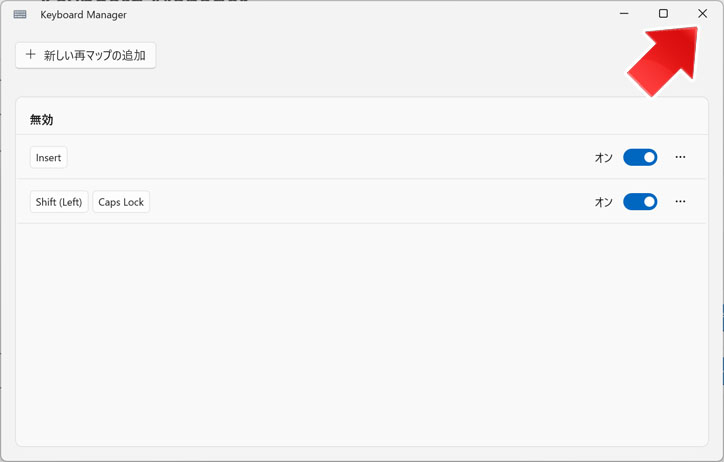Select the Insert remap row
The width and height of the screenshot is (724, 462).
pos(362,157)
